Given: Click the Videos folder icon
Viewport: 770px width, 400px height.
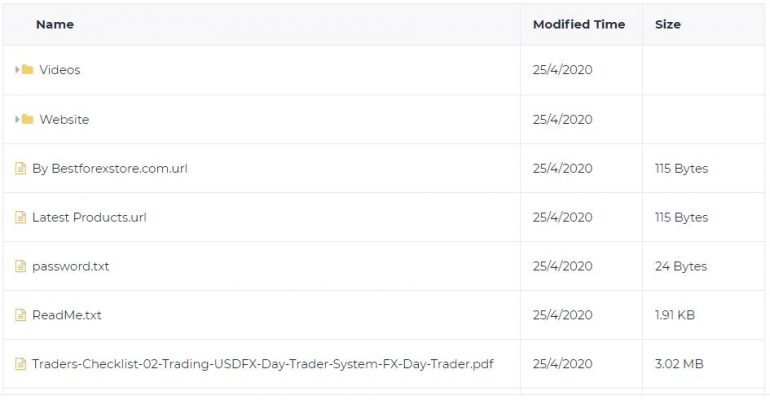Looking at the screenshot, I should [x=28, y=70].
